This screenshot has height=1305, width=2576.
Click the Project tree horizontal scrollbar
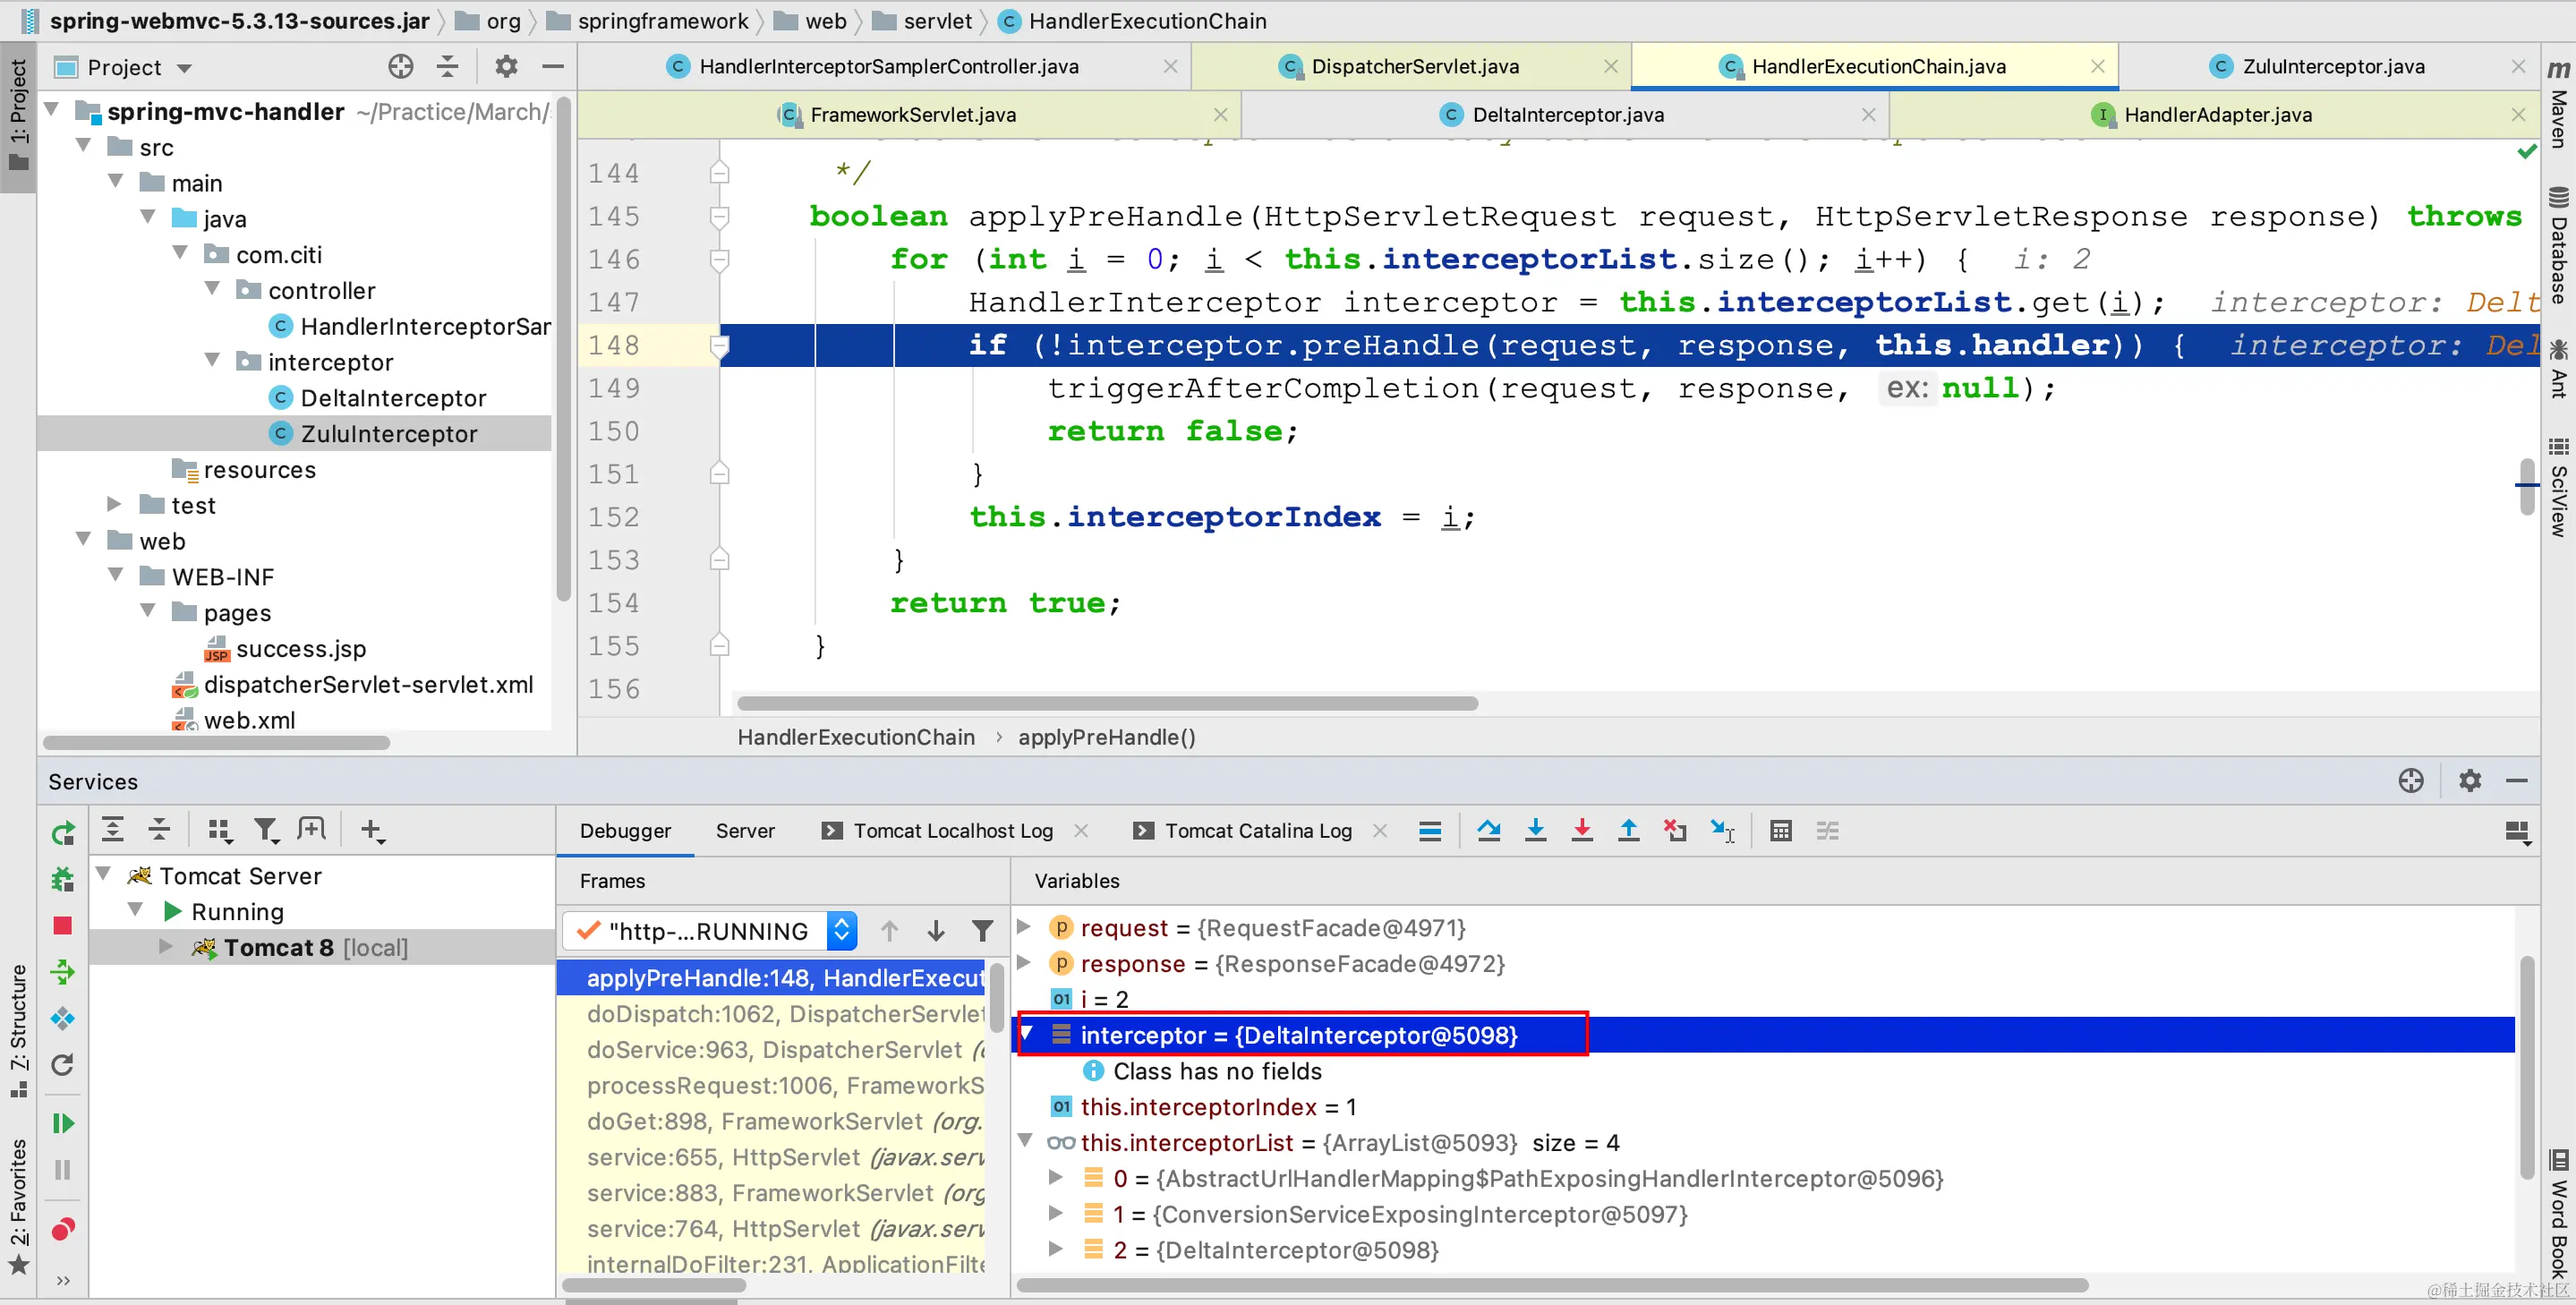click(216, 742)
